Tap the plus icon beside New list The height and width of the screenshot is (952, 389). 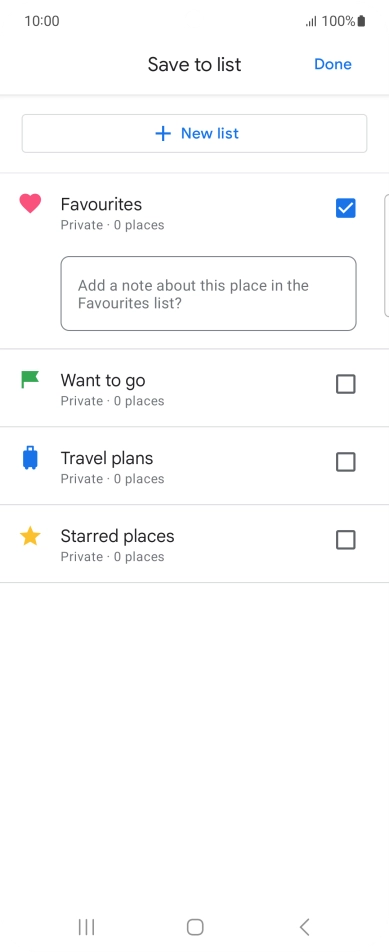point(163,134)
